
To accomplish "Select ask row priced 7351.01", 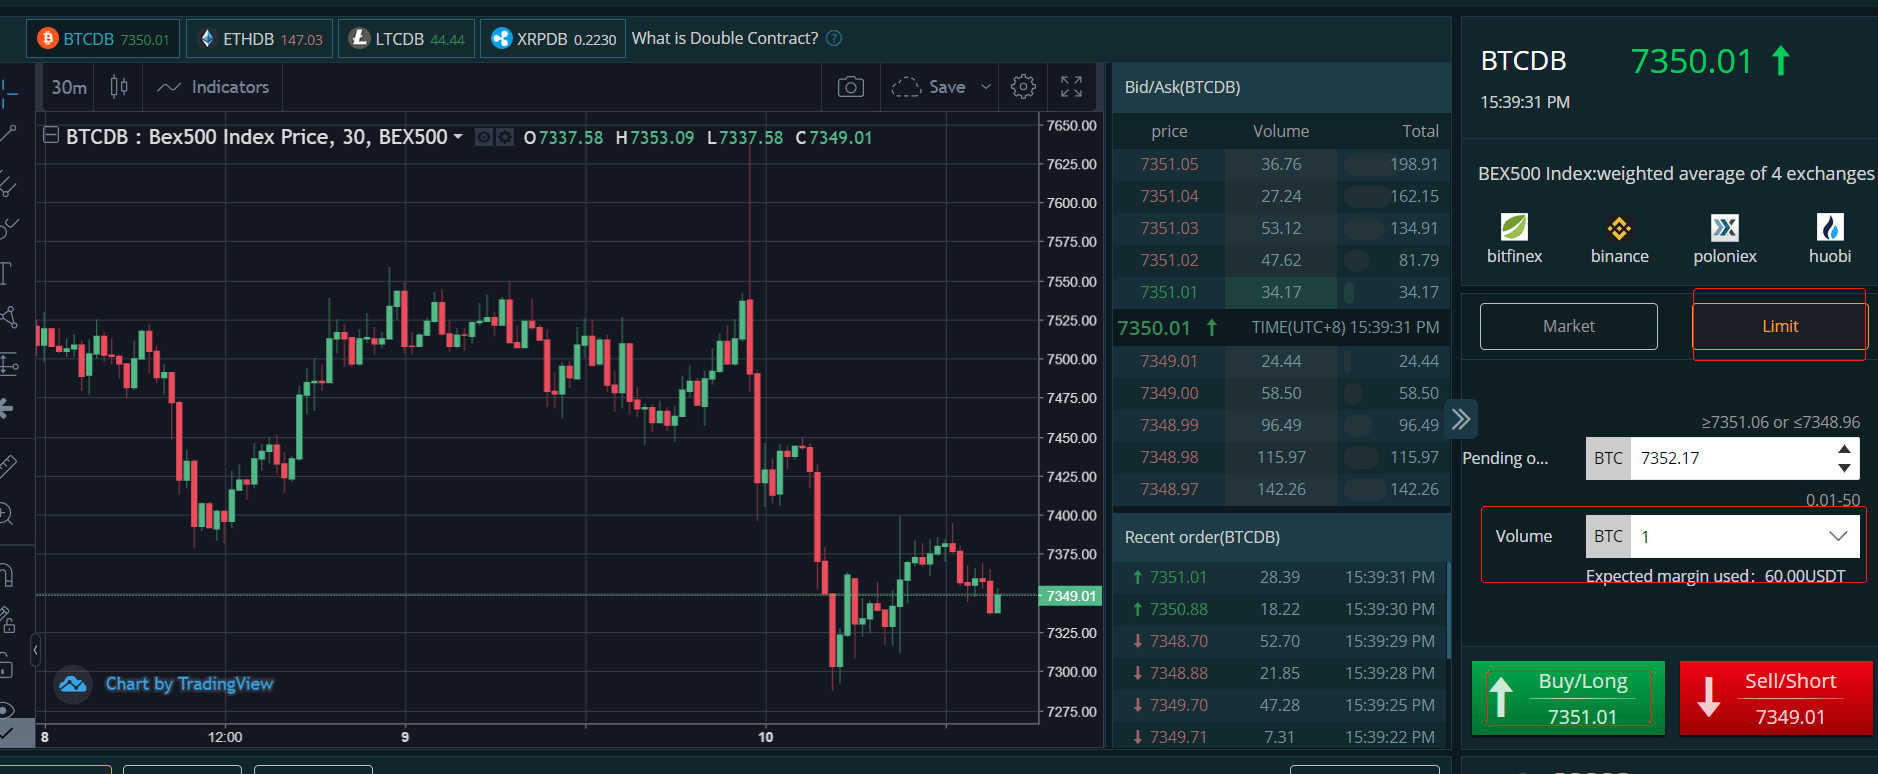I will point(1281,292).
